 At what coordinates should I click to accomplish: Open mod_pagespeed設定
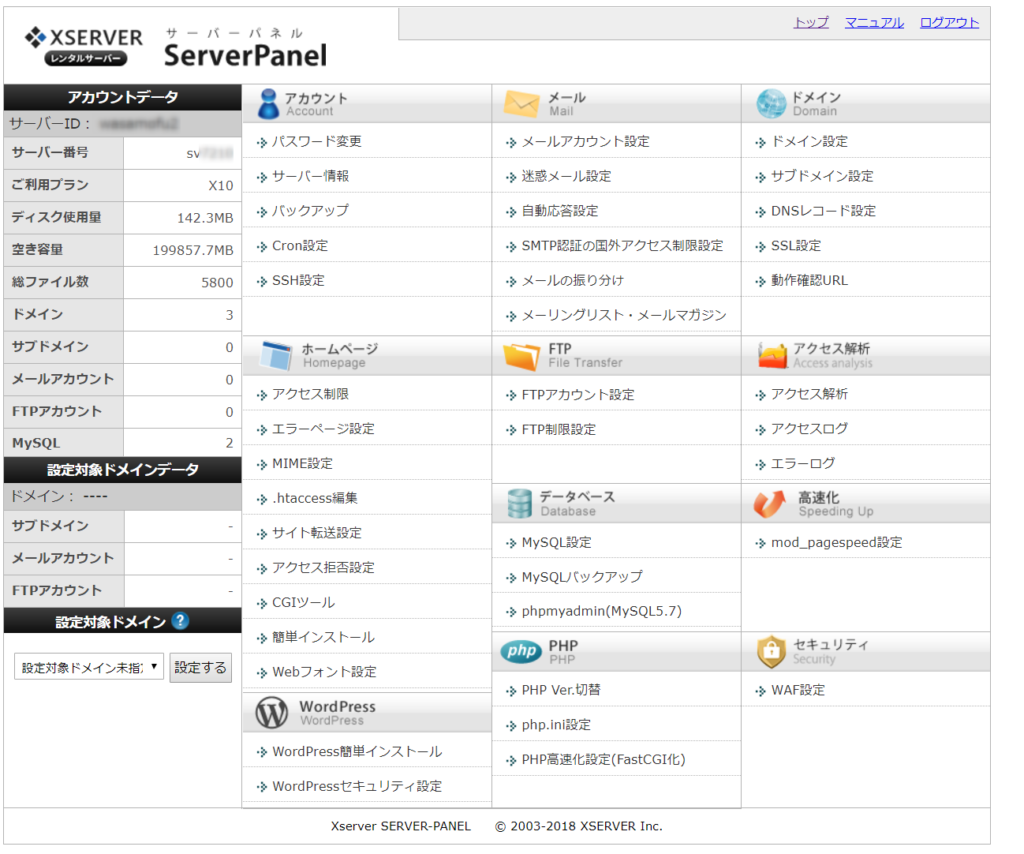tap(837, 542)
